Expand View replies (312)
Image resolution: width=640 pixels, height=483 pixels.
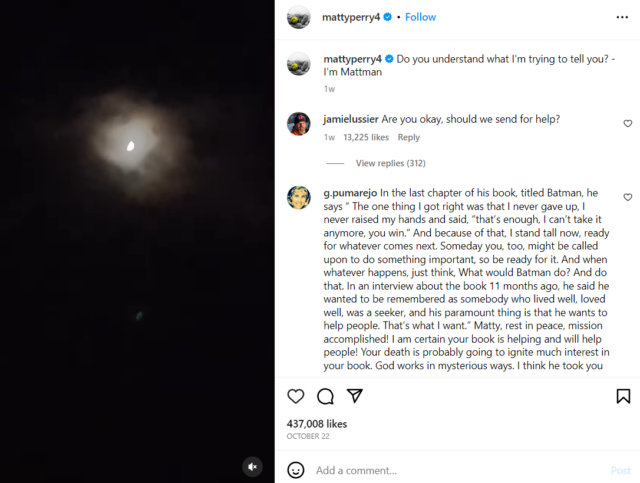(x=390, y=163)
